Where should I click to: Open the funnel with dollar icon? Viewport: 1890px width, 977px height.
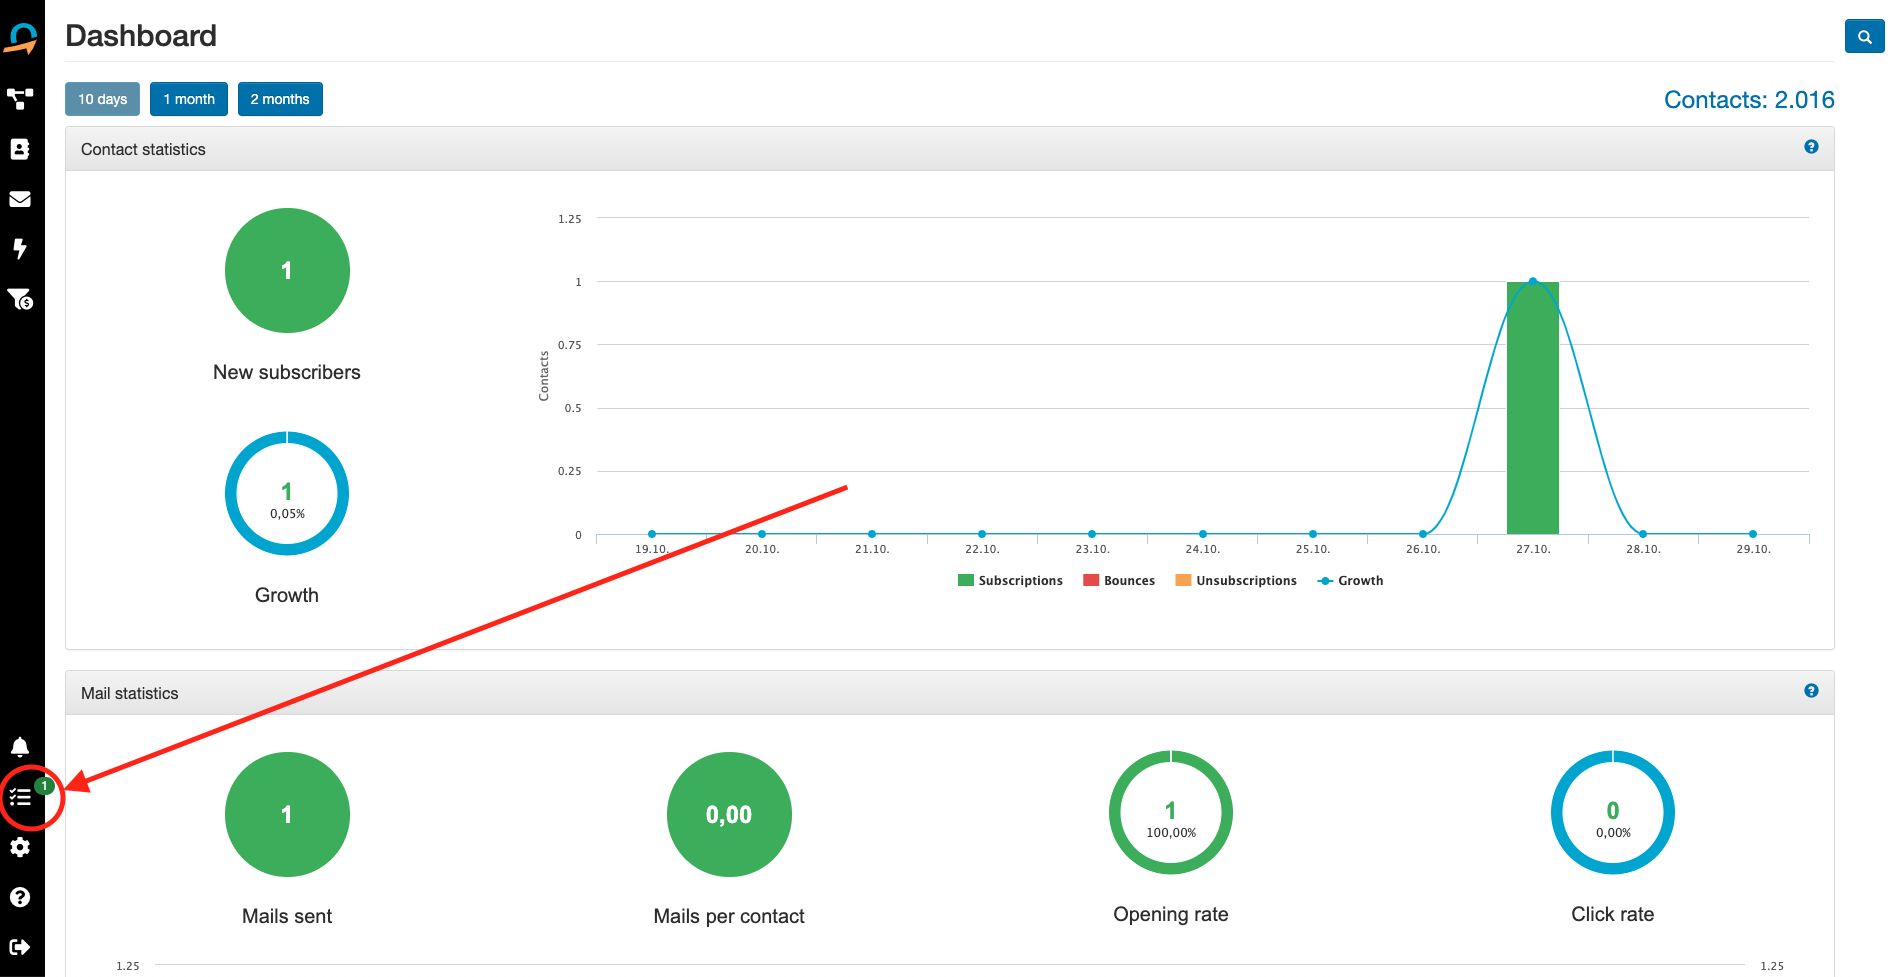click(20, 299)
